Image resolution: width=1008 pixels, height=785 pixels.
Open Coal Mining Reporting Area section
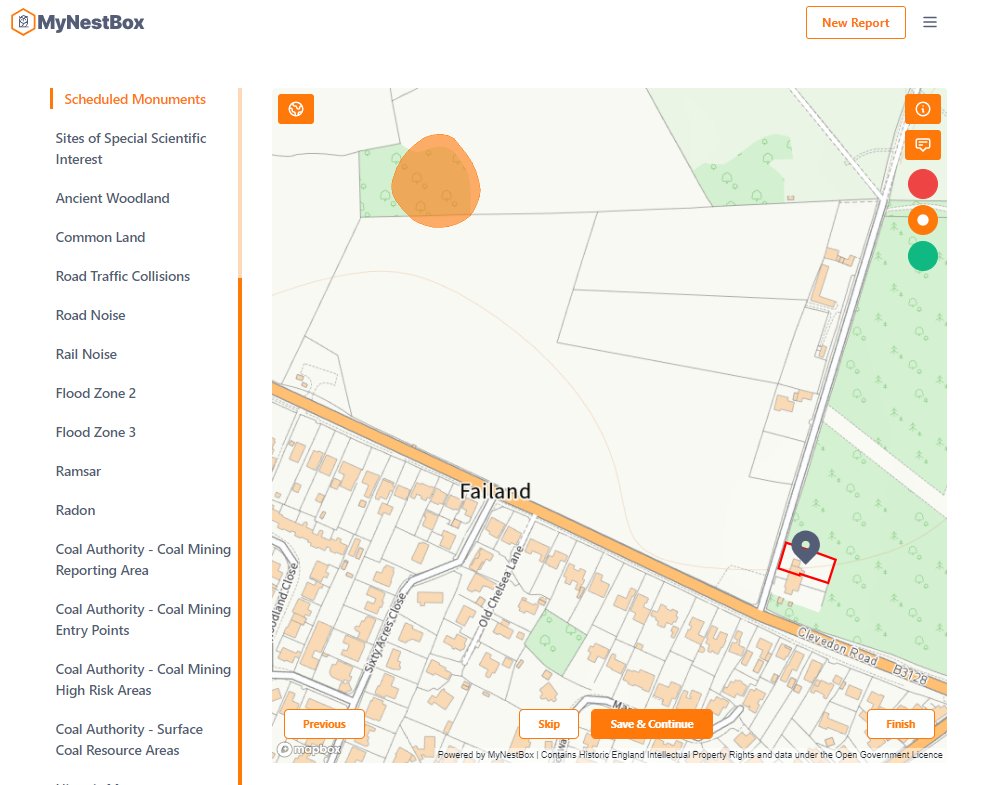143,559
